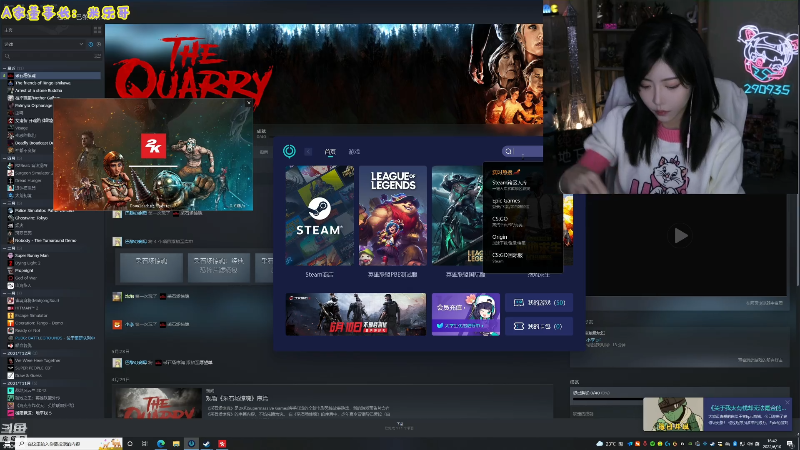This screenshot has height=450, width=800.
Task: Select the Steam entry heading the search dropdown
Action: (522, 185)
